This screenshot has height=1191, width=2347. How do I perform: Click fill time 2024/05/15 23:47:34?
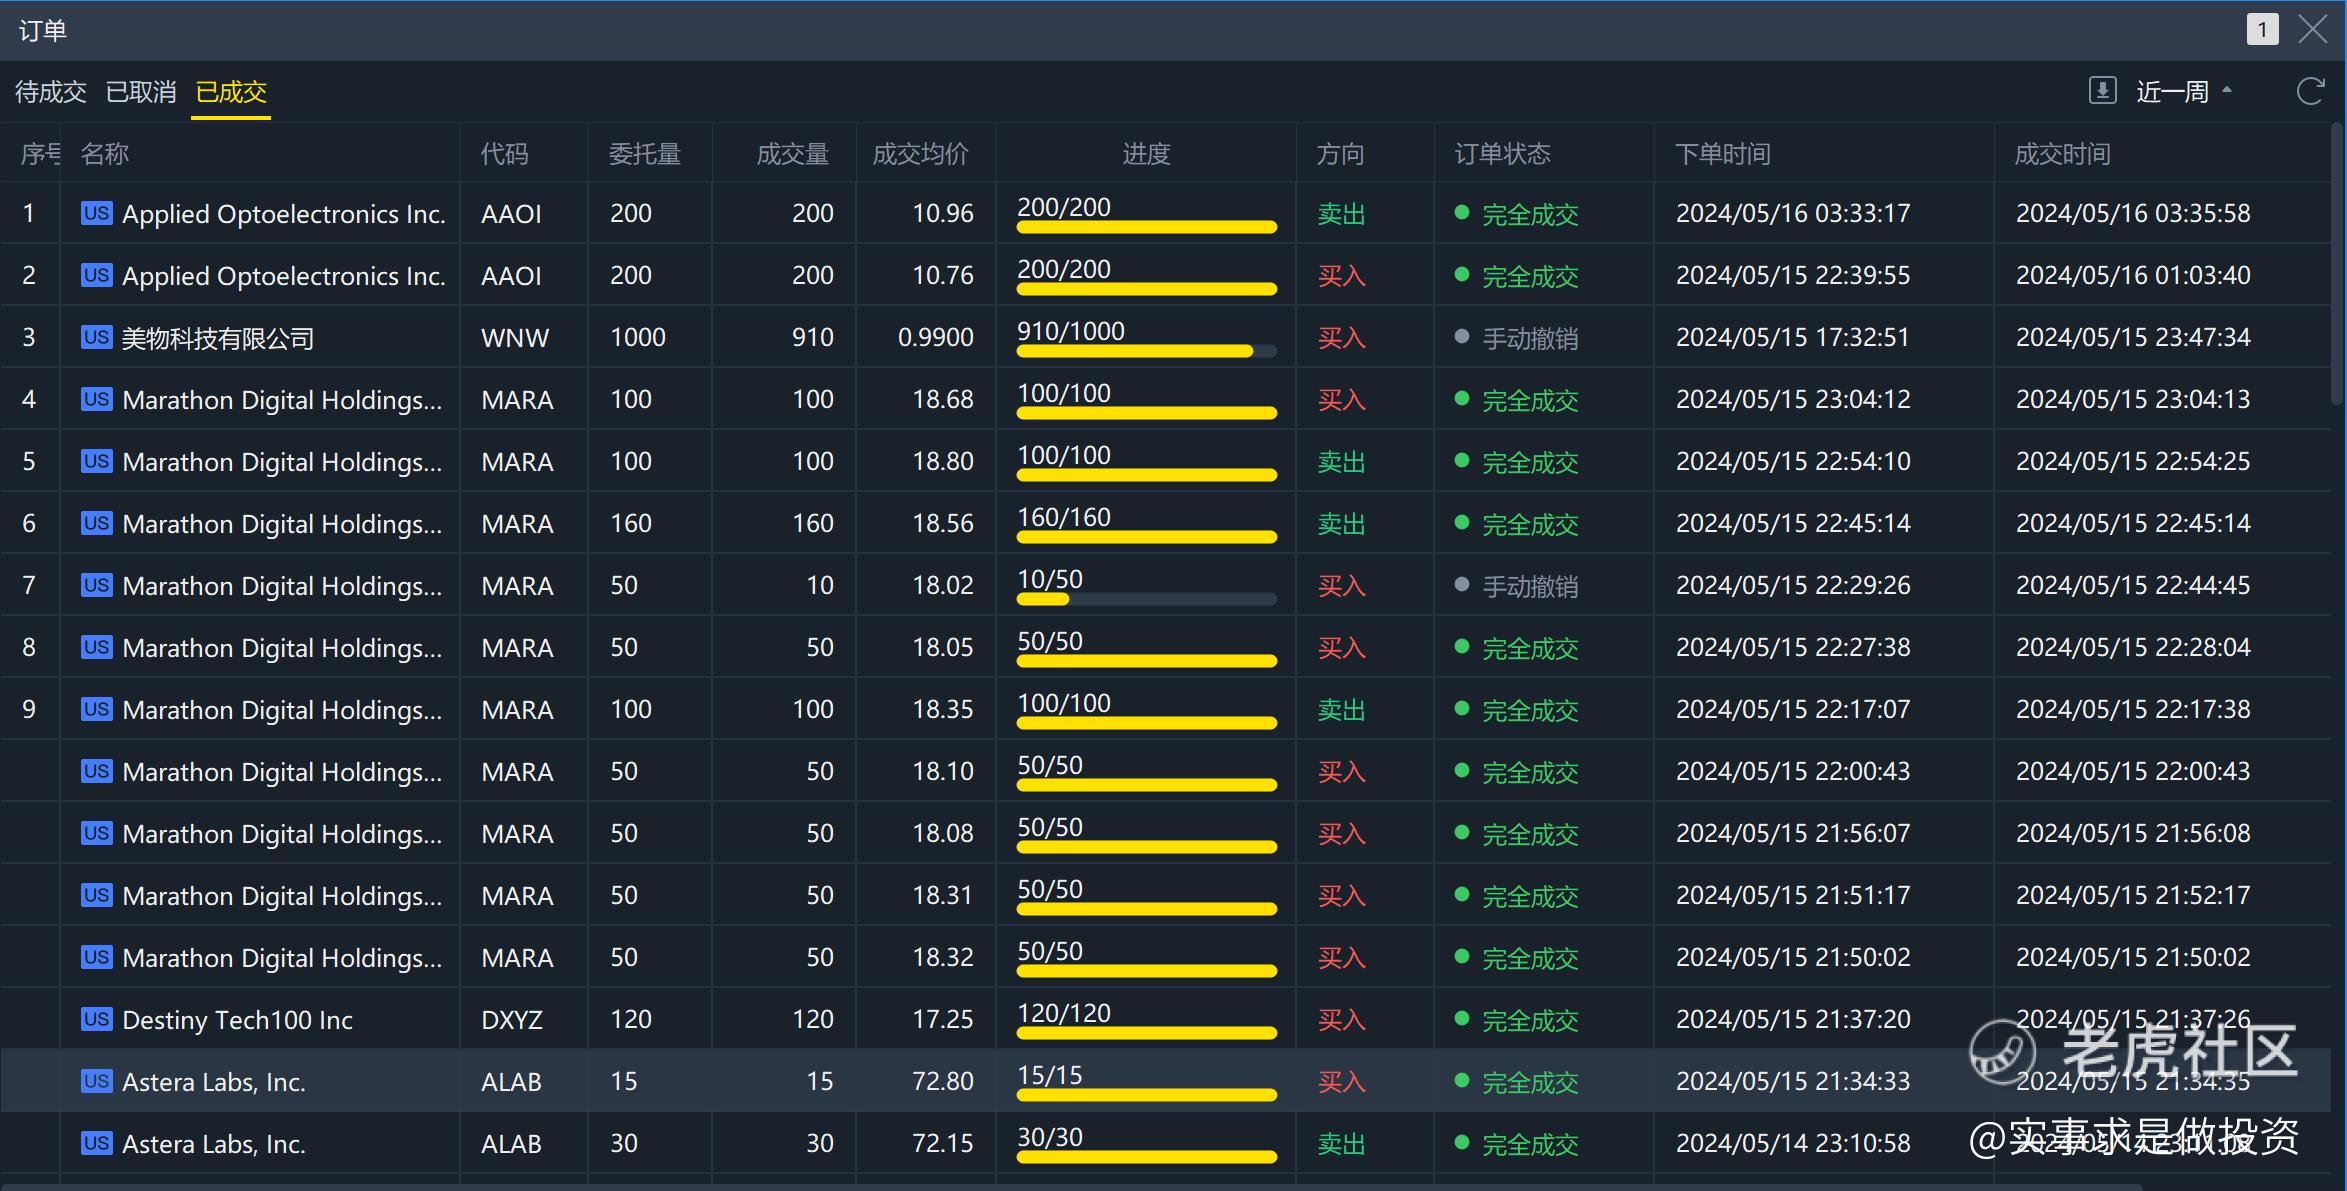(x=2133, y=337)
